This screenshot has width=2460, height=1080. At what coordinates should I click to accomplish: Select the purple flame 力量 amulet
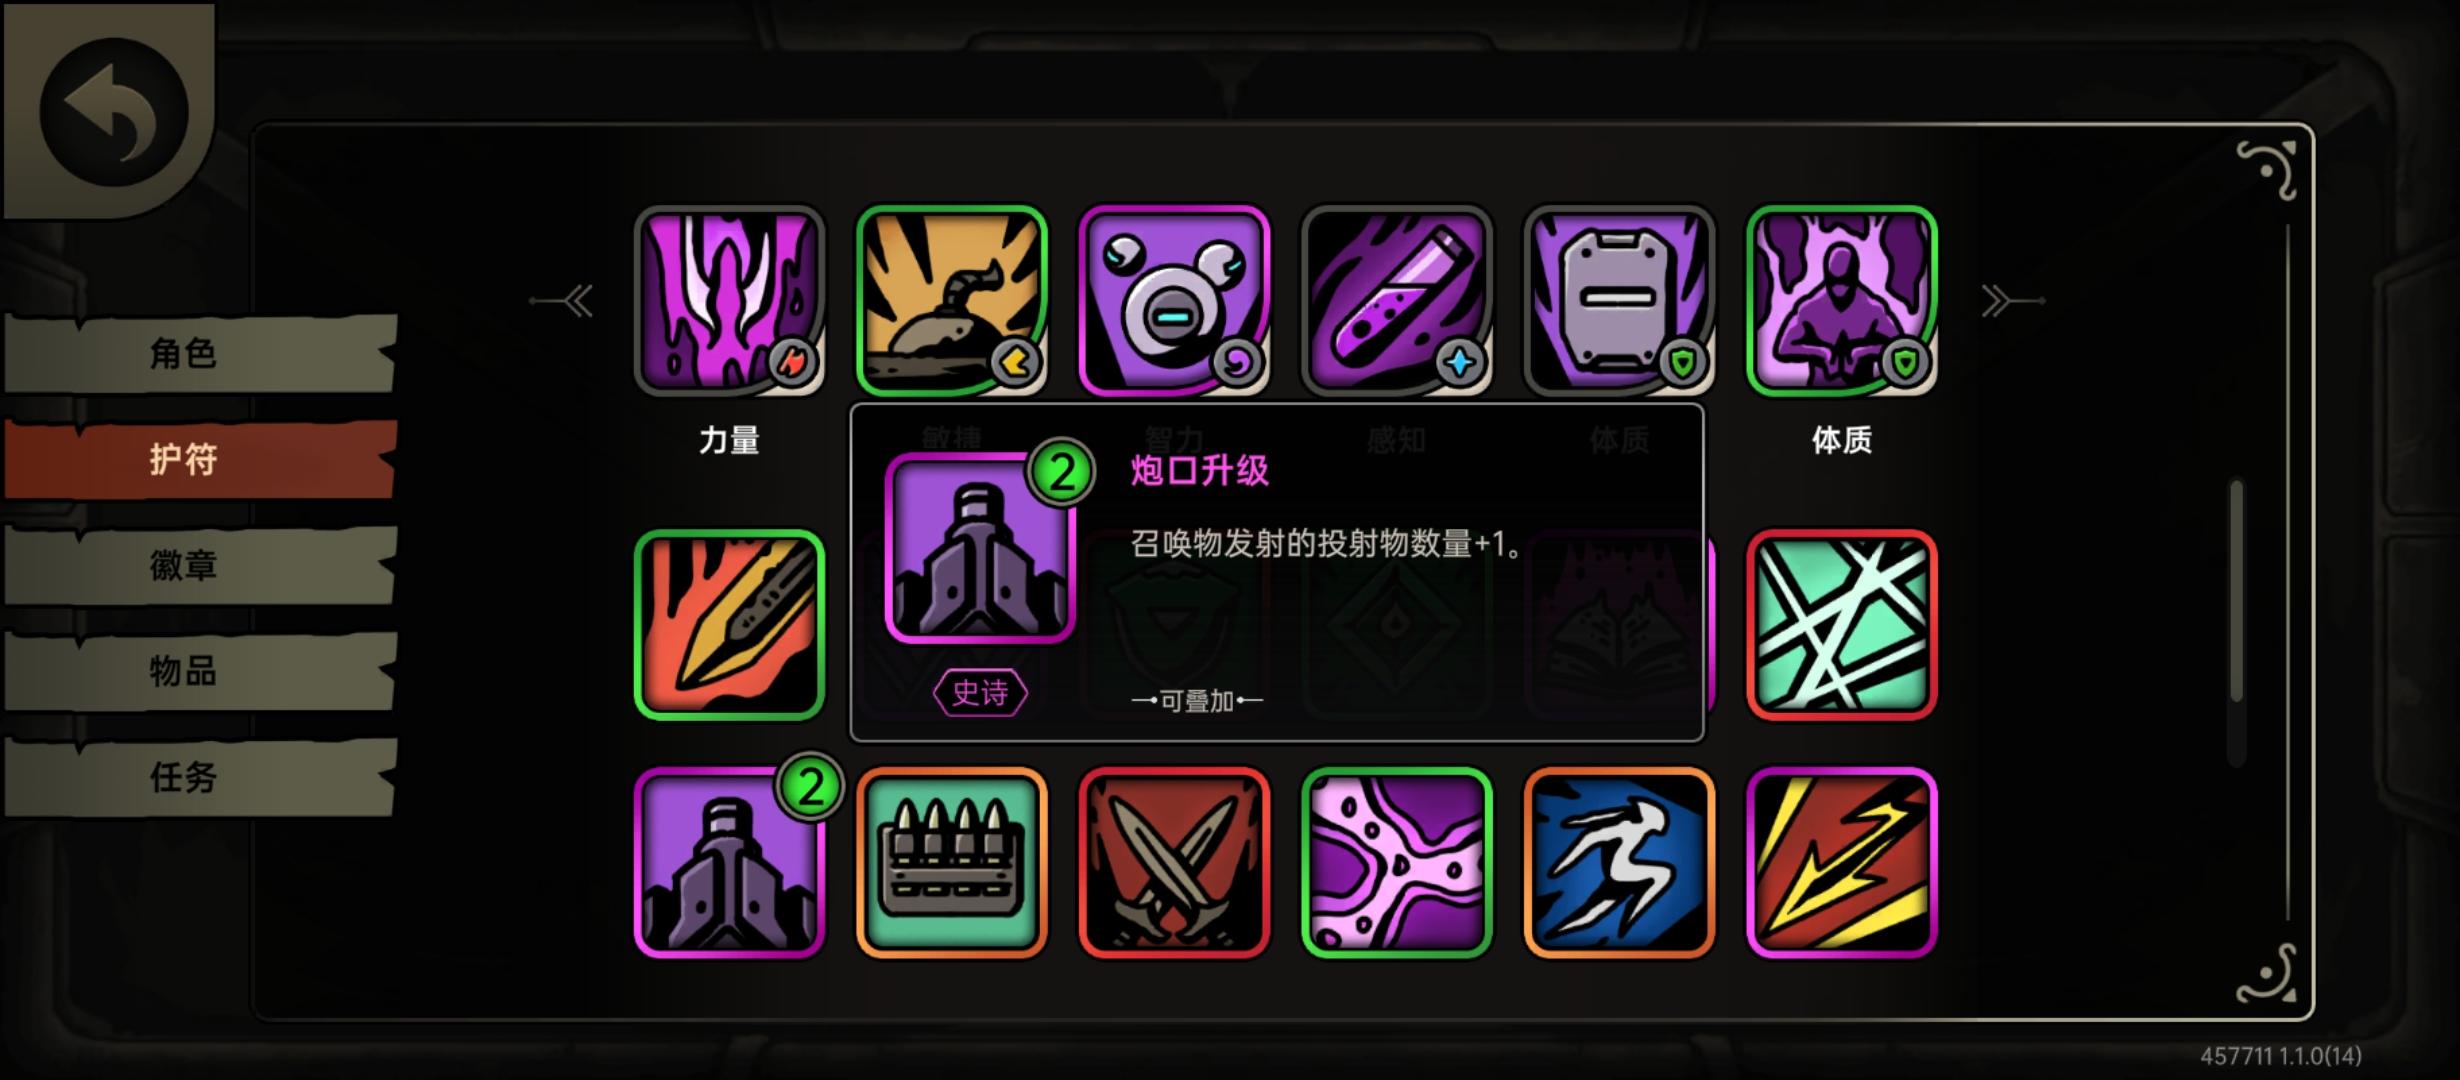(x=729, y=300)
